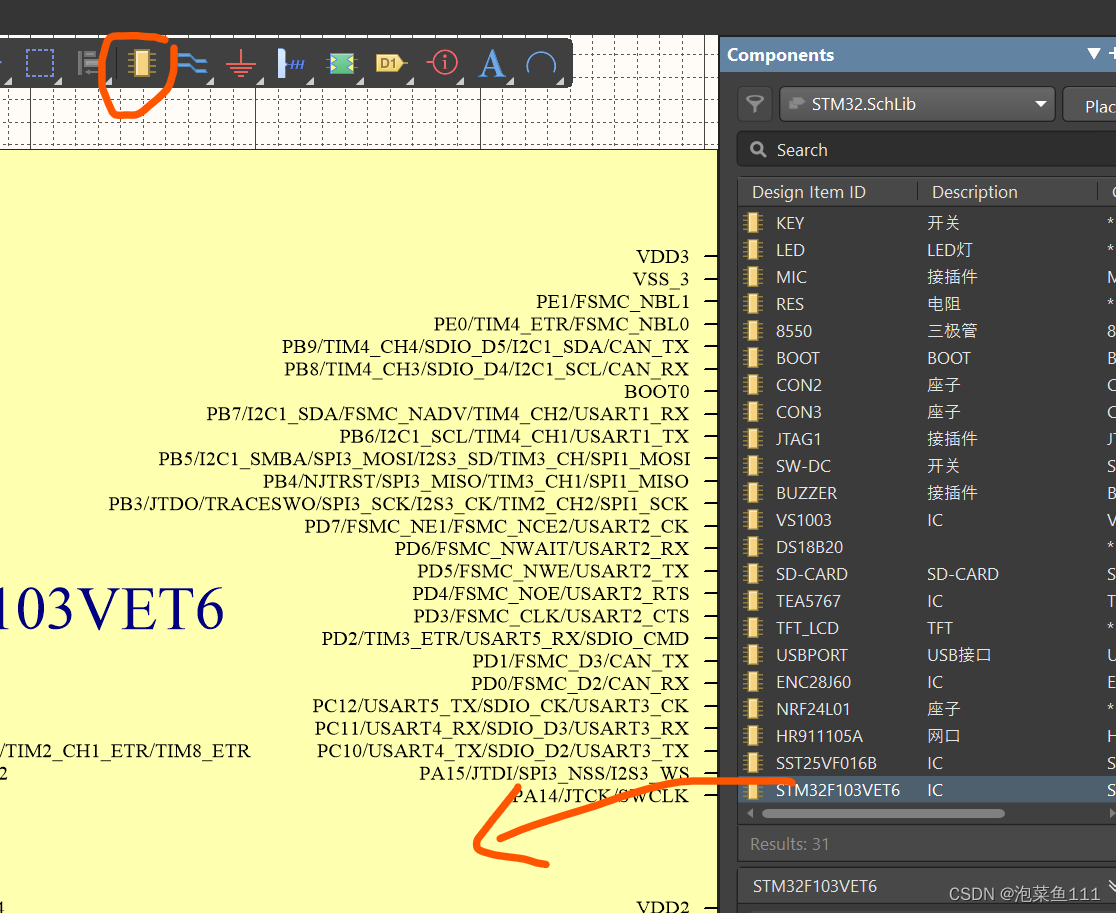Screen dimensions: 1116x913
Task: Select the MIC component row
Action: [927, 277]
